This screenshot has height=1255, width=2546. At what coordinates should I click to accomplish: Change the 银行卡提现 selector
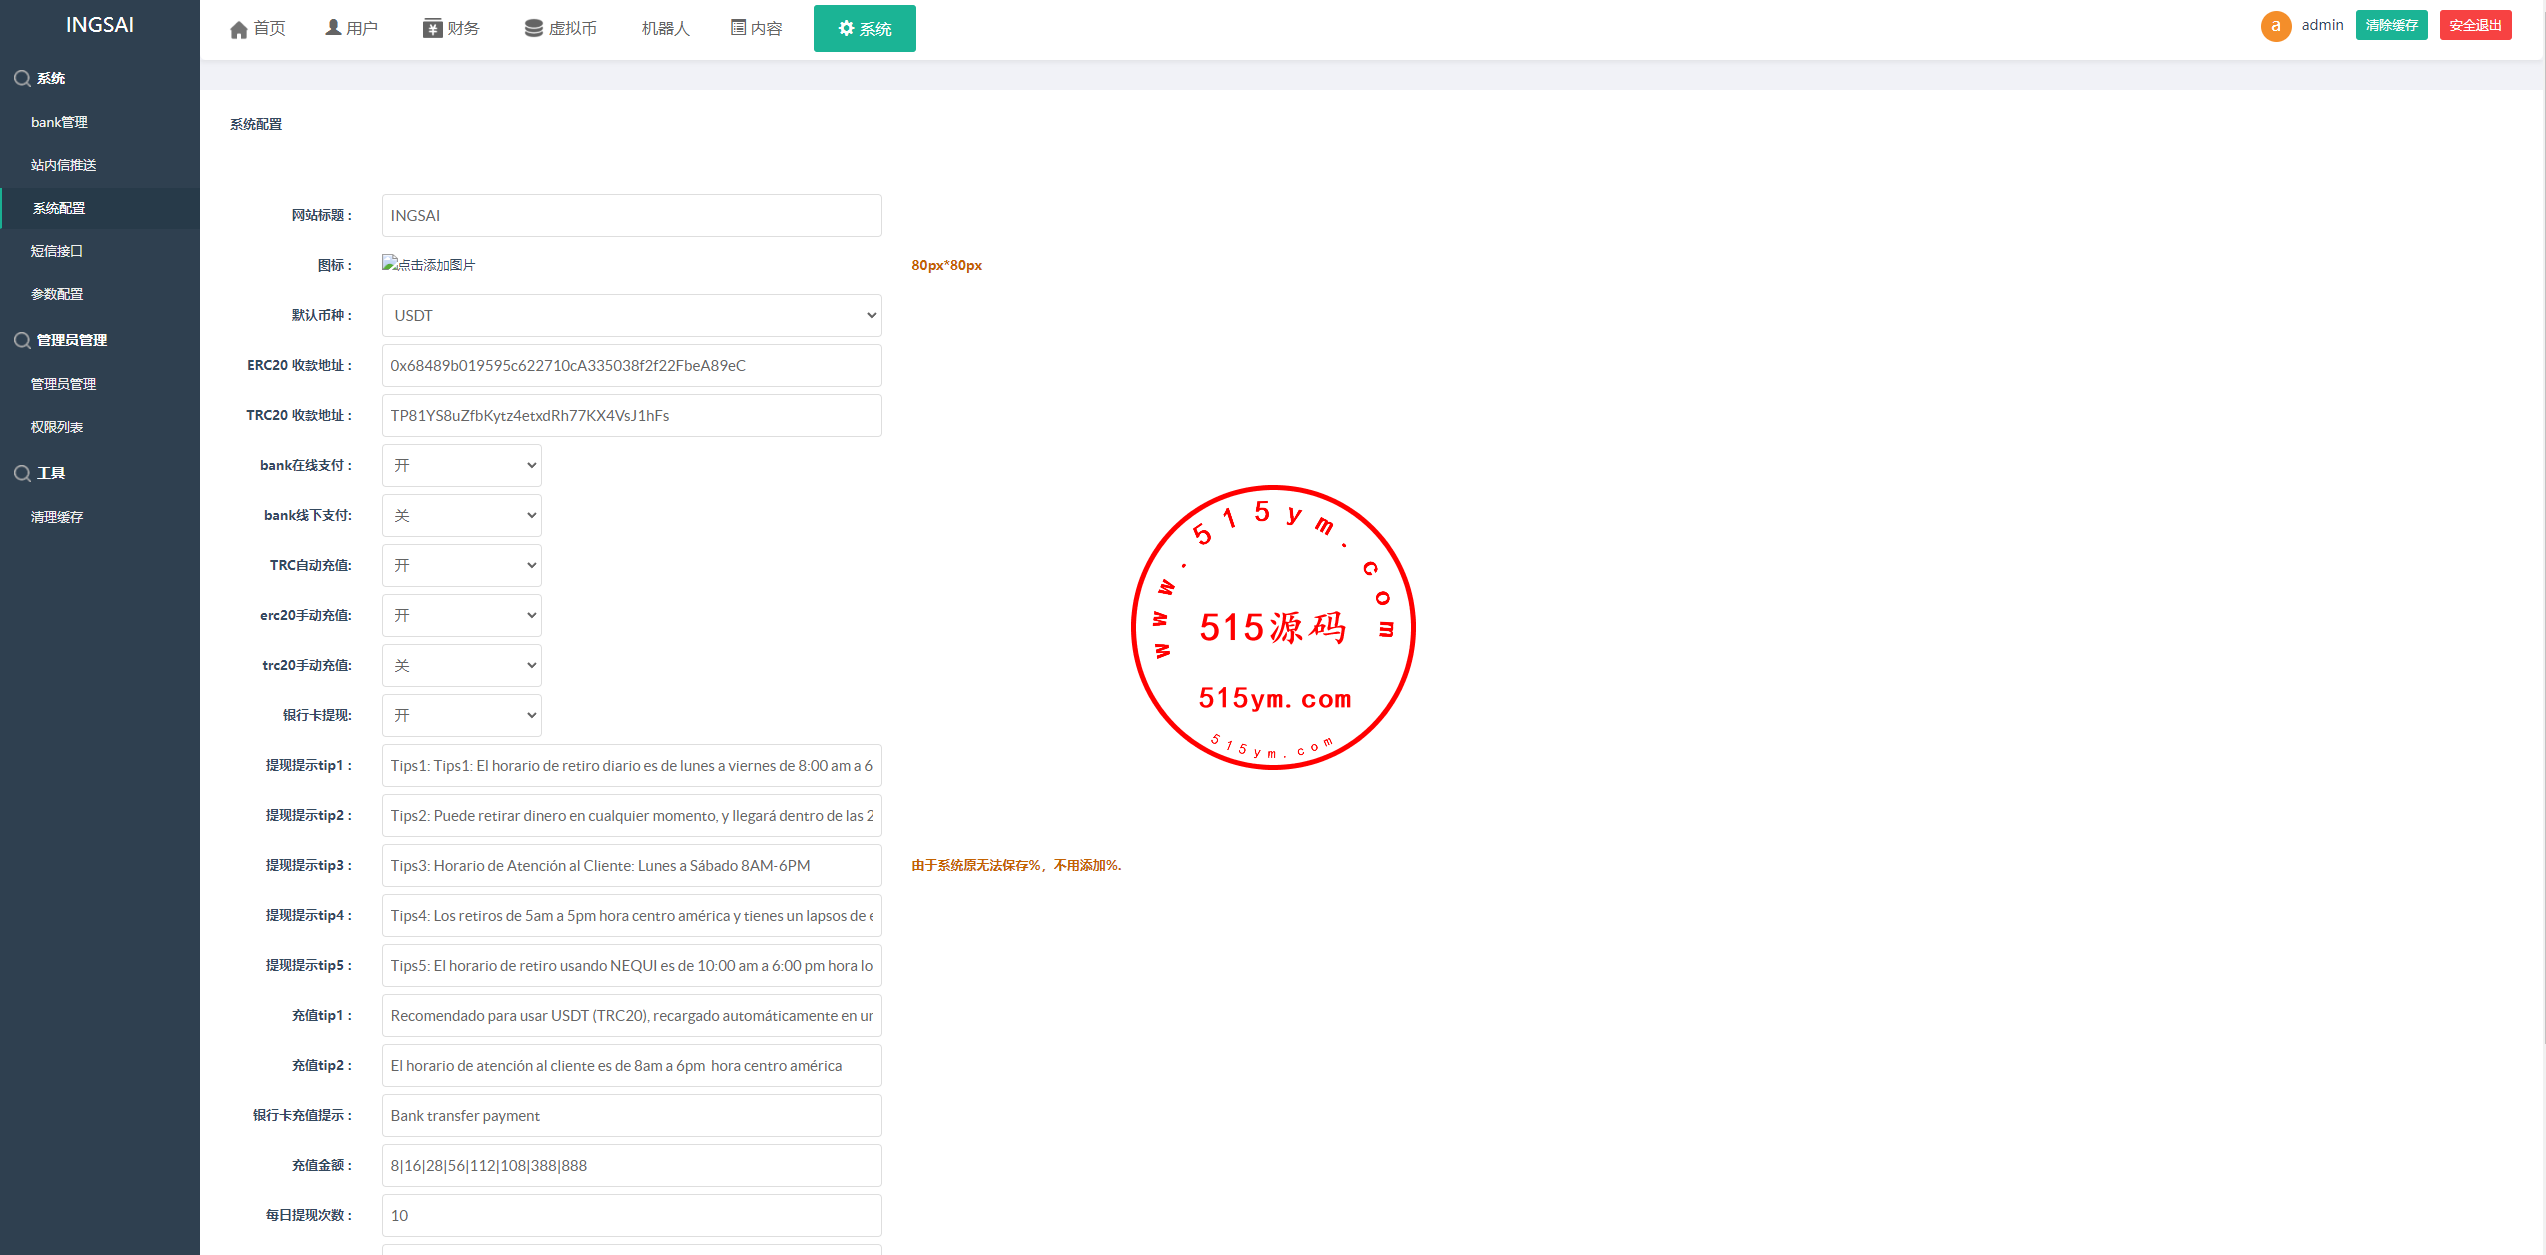point(461,716)
